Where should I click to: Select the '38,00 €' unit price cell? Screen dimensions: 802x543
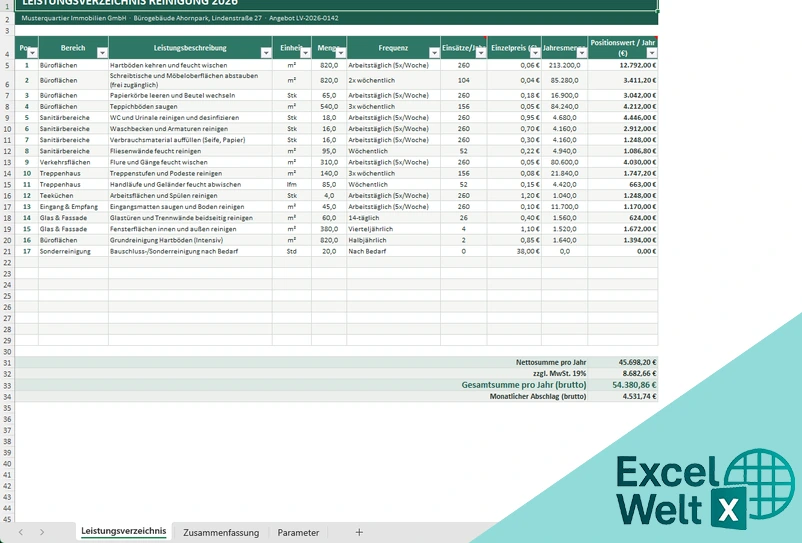514,252
